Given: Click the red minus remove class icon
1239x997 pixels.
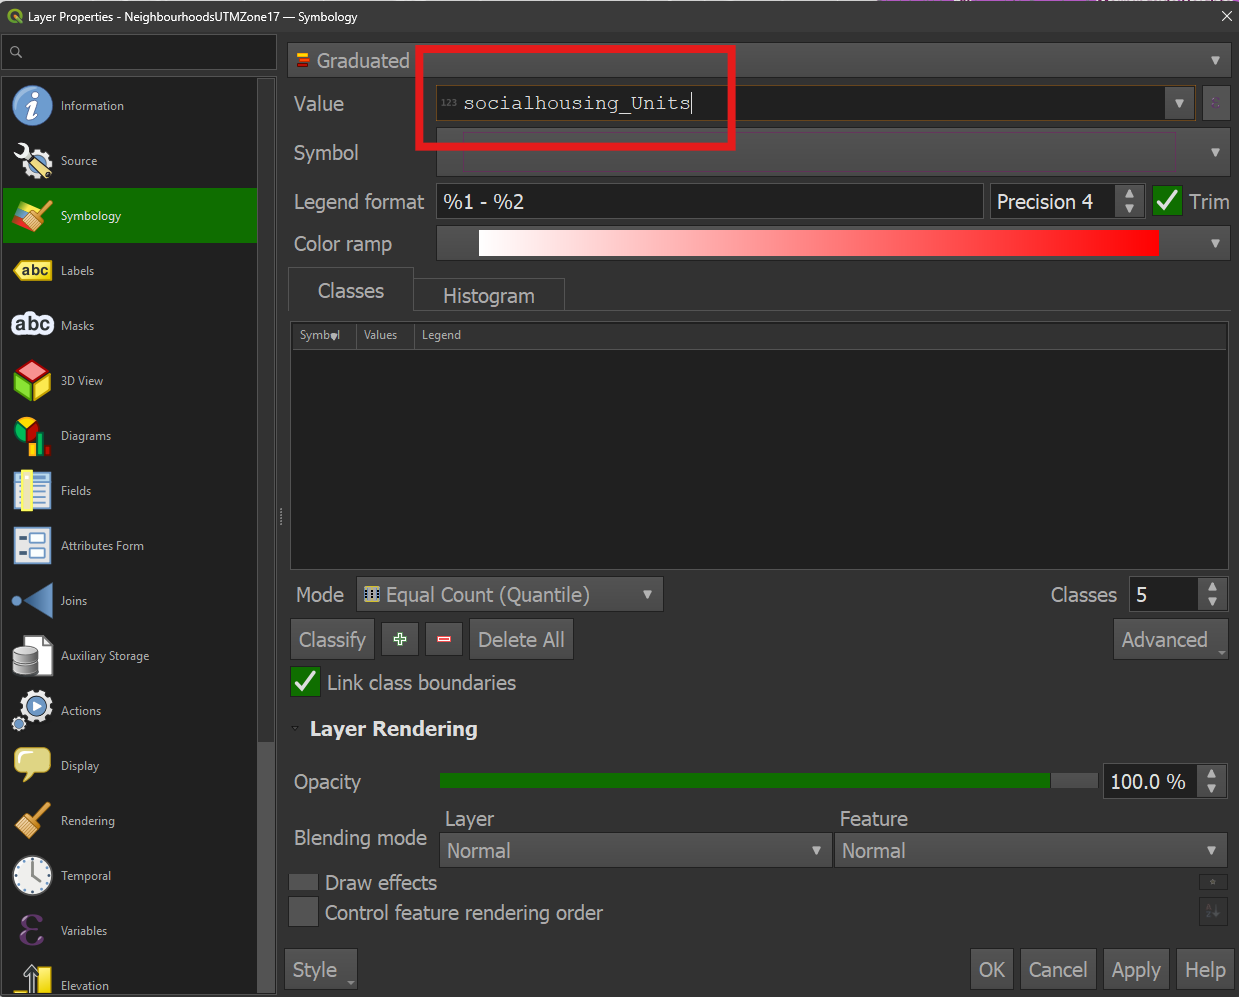Looking at the screenshot, I should [444, 640].
